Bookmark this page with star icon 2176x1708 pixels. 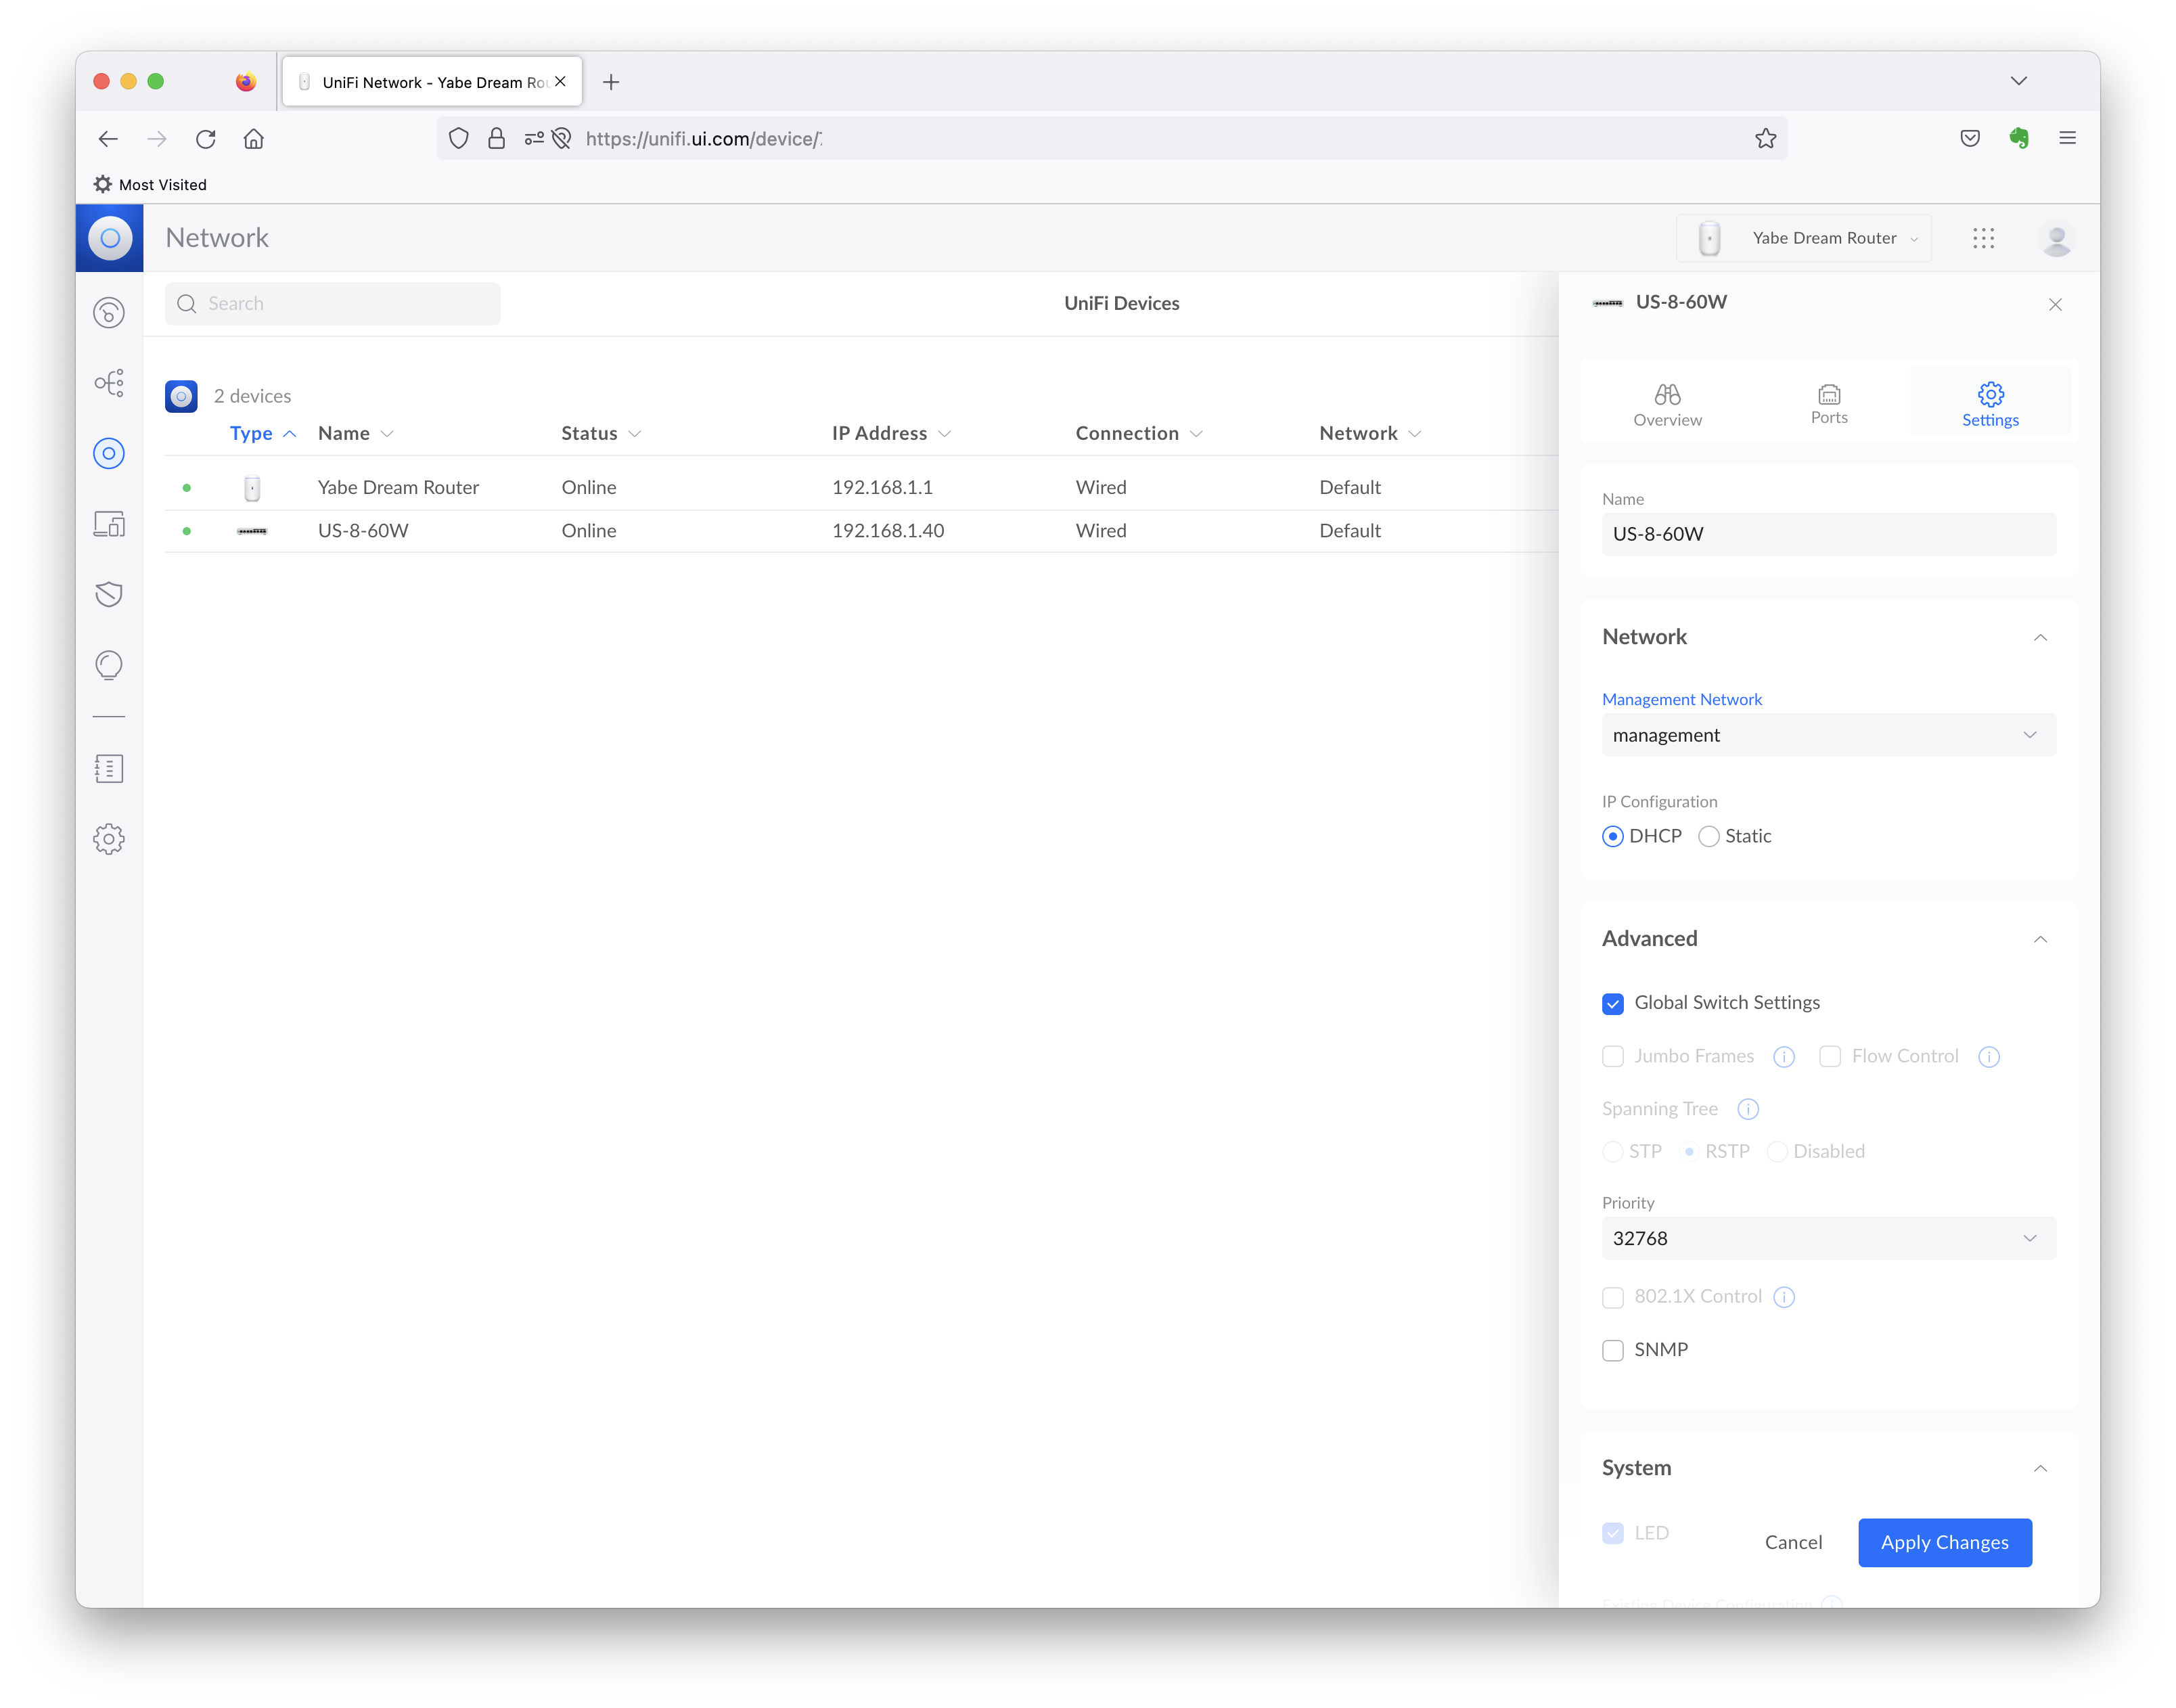coord(1765,138)
